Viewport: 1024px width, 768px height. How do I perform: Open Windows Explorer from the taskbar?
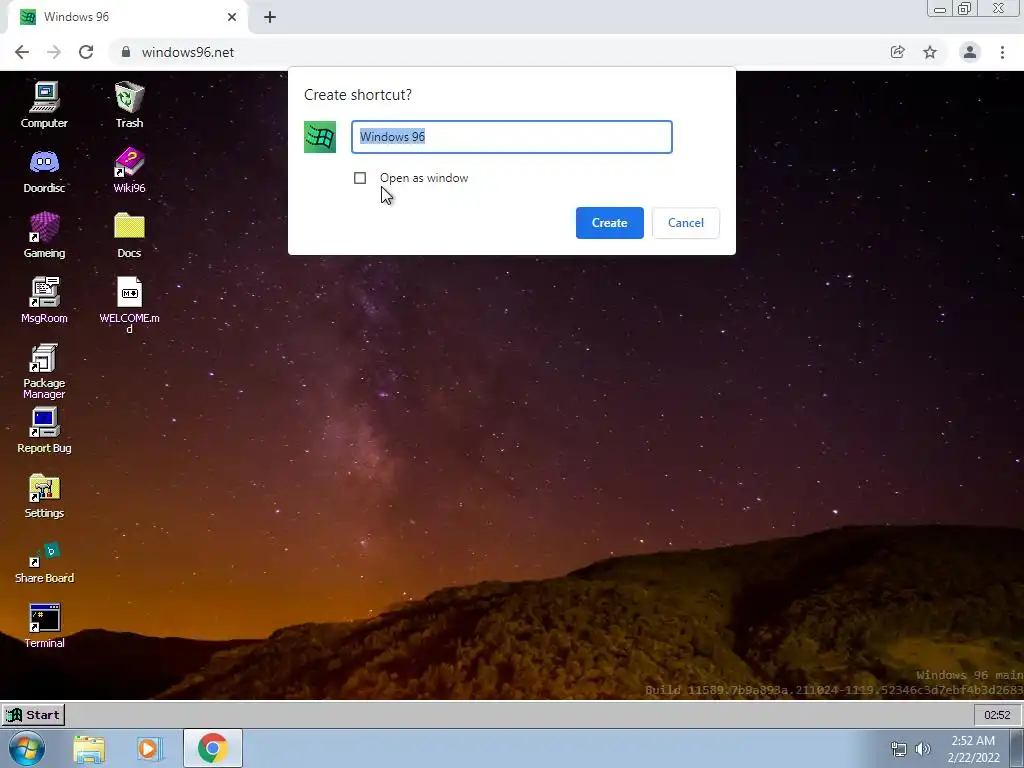coord(89,749)
